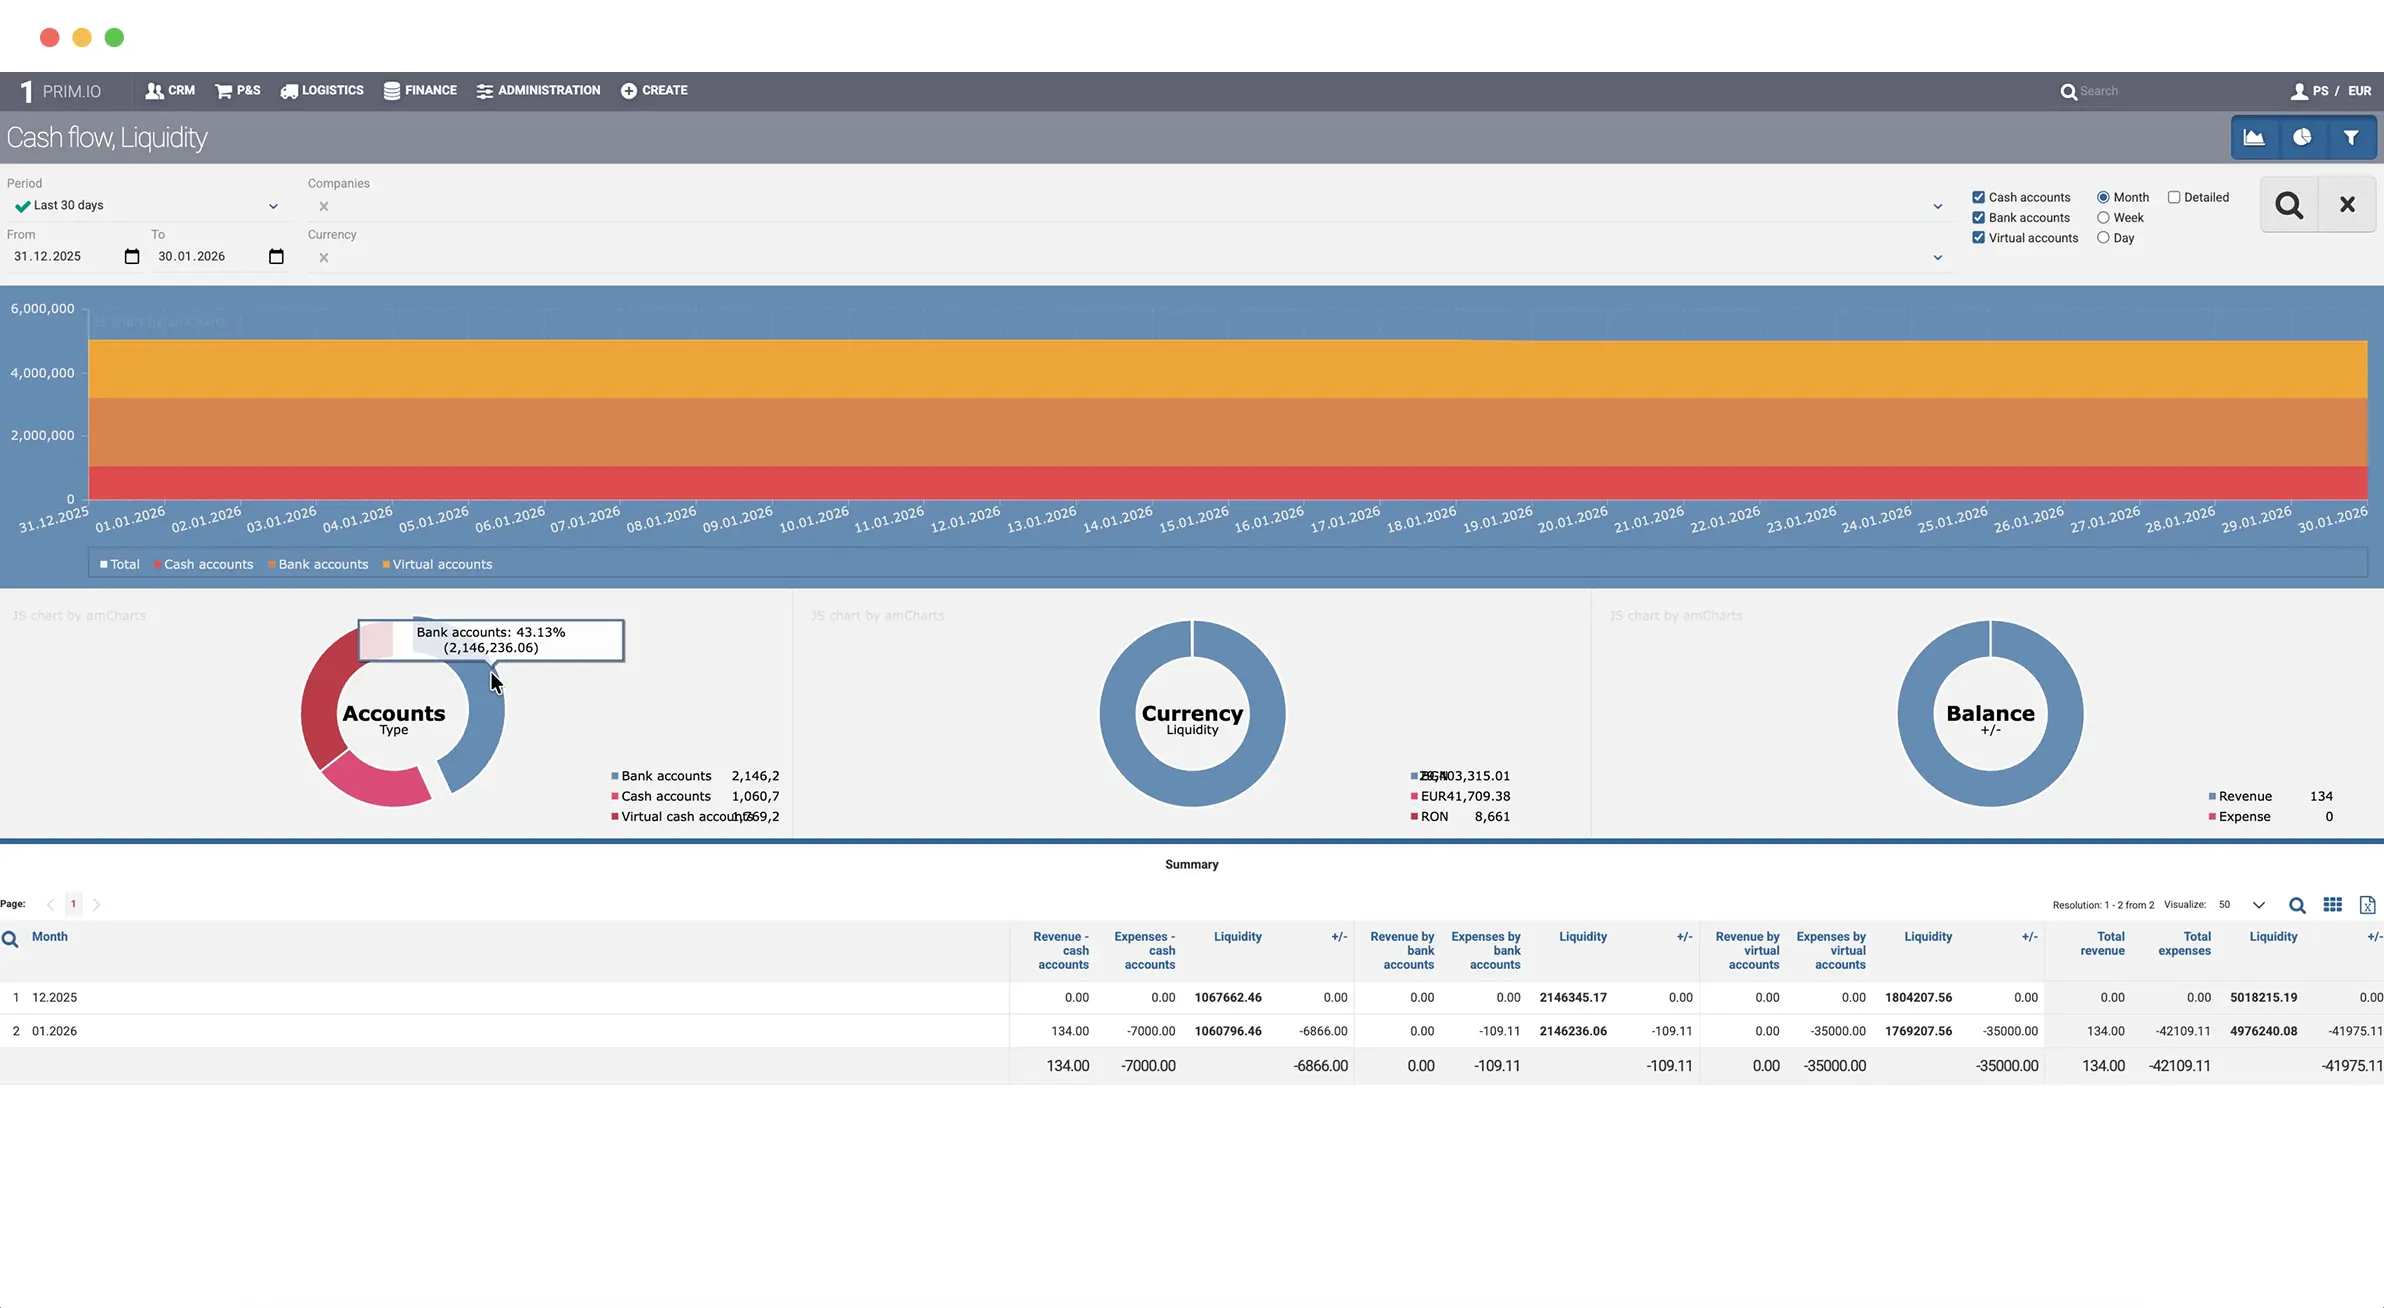Clear the Companies selection

click(x=324, y=207)
